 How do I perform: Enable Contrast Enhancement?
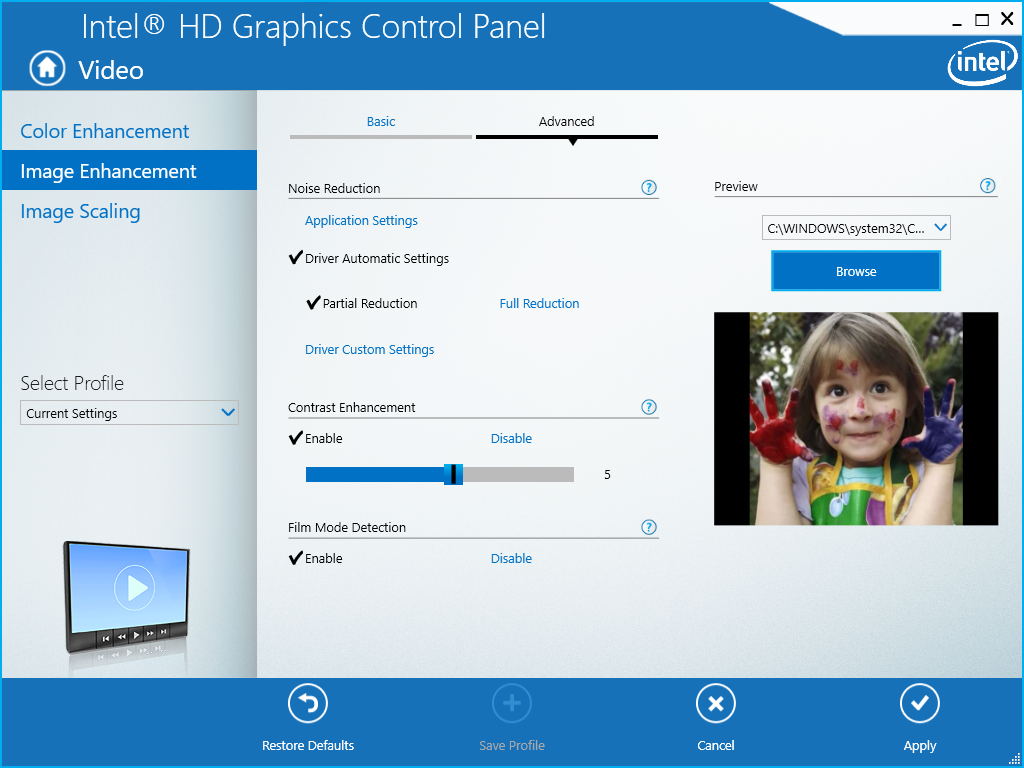pyautogui.click(x=315, y=439)
